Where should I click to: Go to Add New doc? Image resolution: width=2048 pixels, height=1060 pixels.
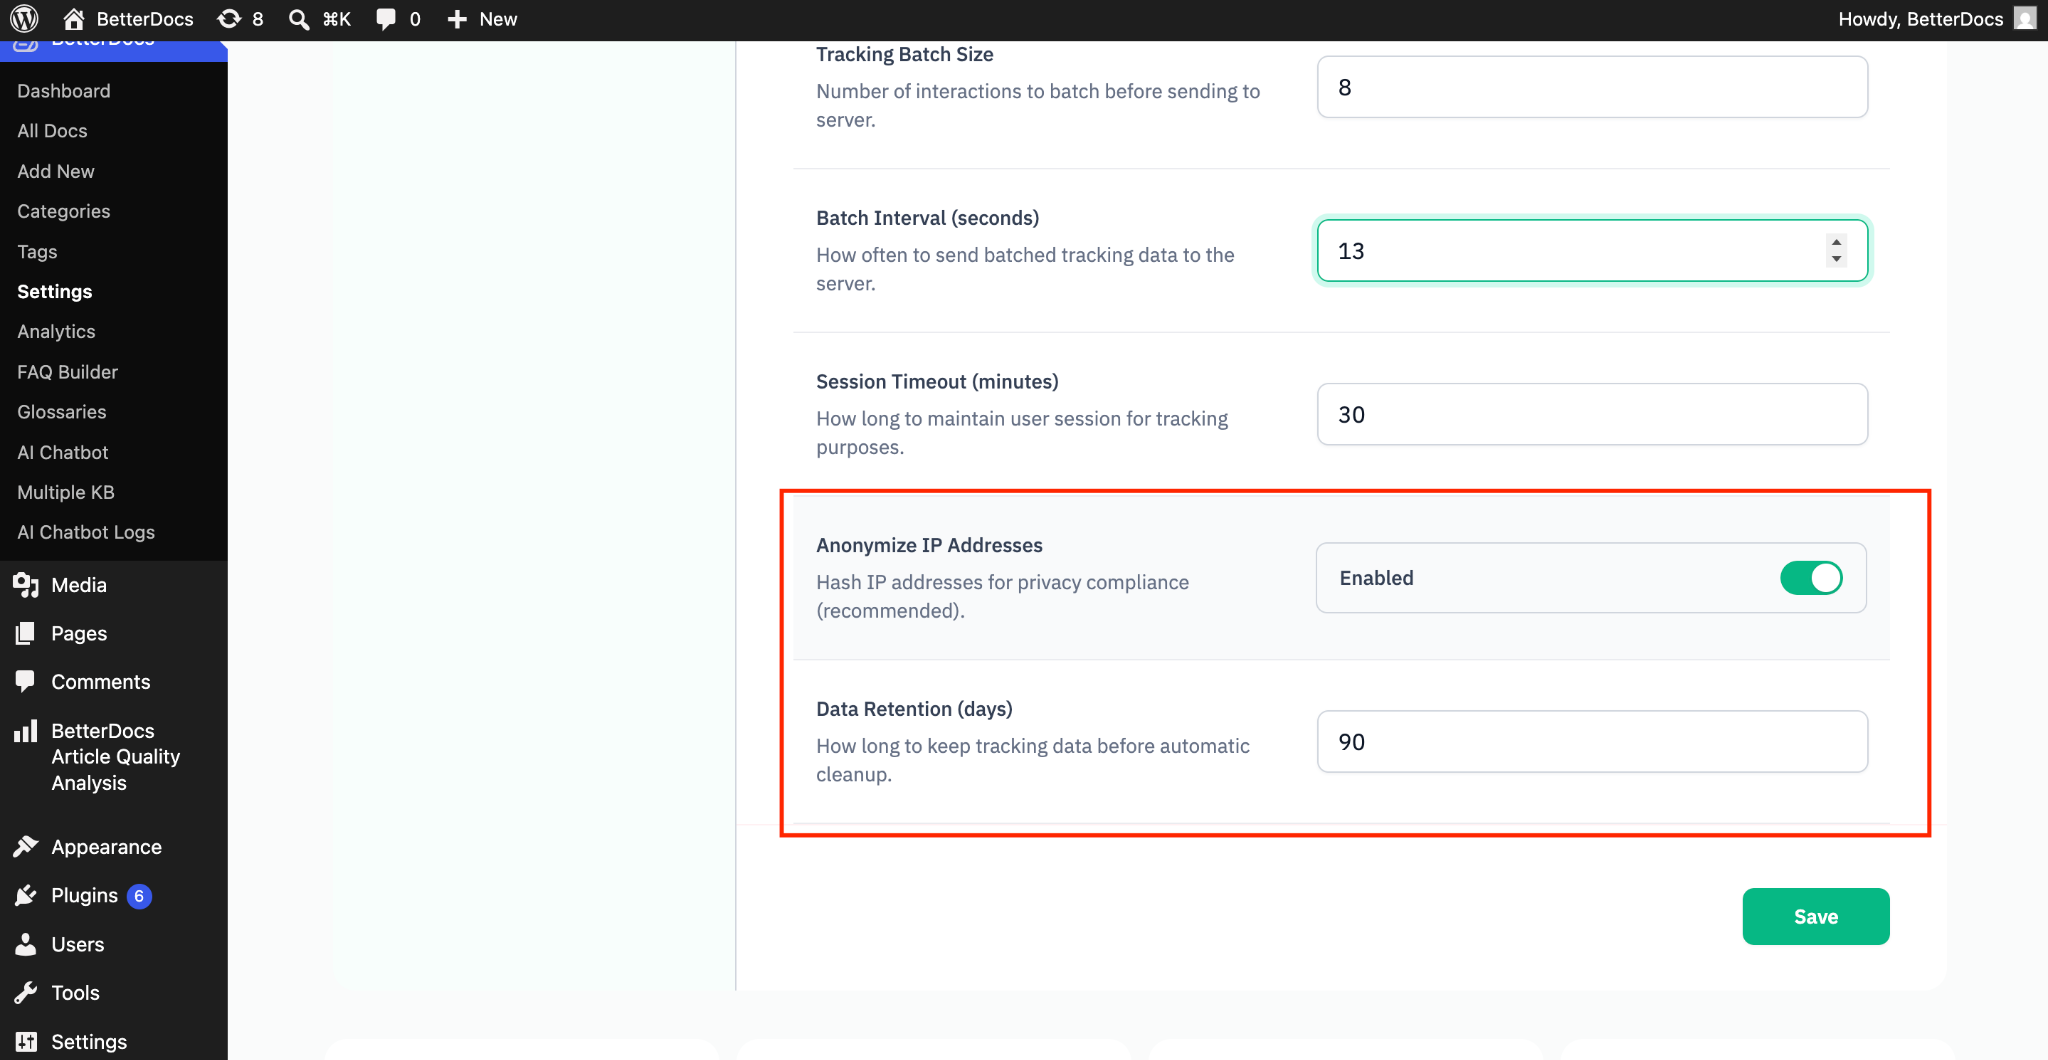56,171
